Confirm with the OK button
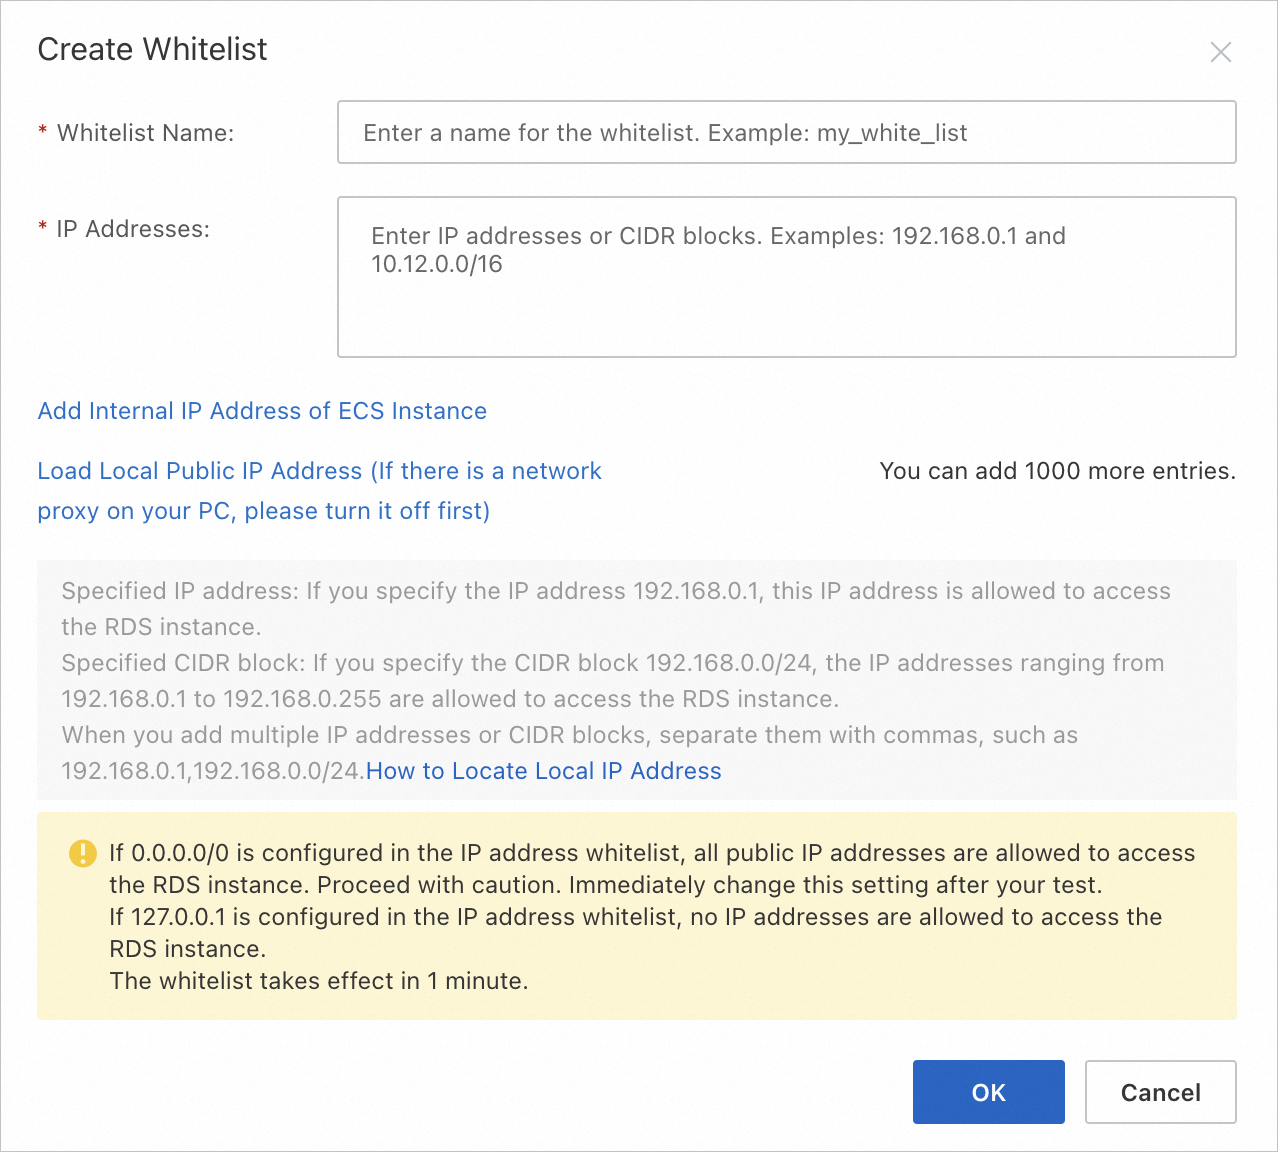Image resolution: width=1278 pixels, height=1152 pixels. (988, 1092)
